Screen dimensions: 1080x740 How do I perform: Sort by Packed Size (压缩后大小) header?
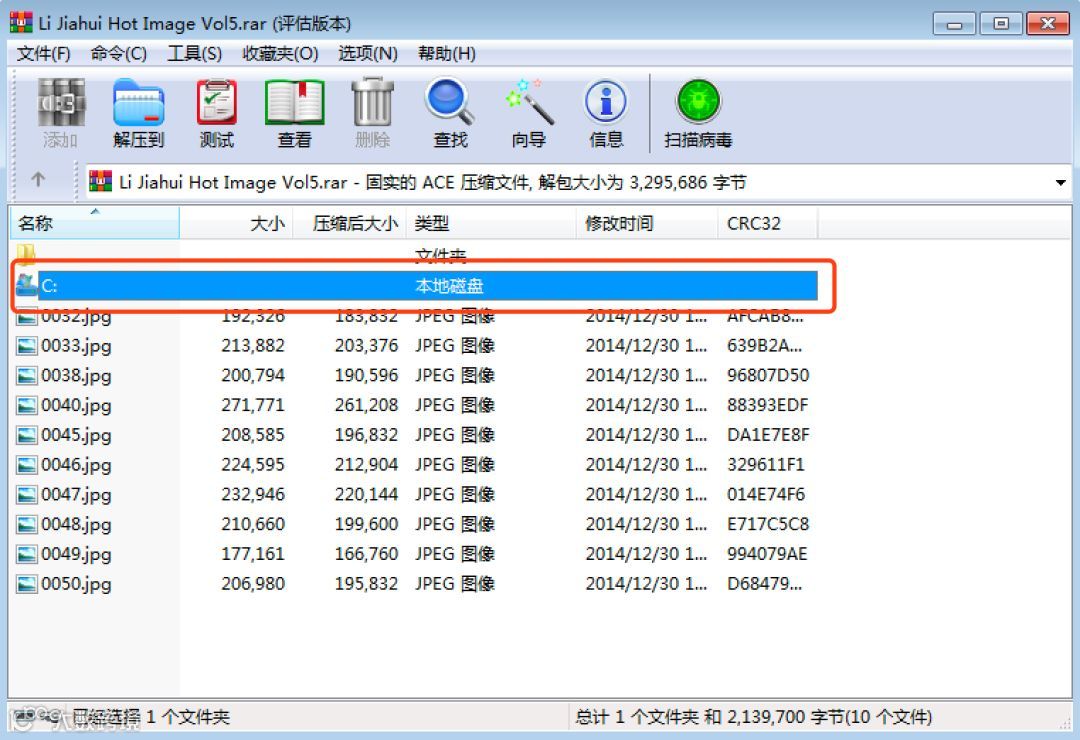pos(350,223)
